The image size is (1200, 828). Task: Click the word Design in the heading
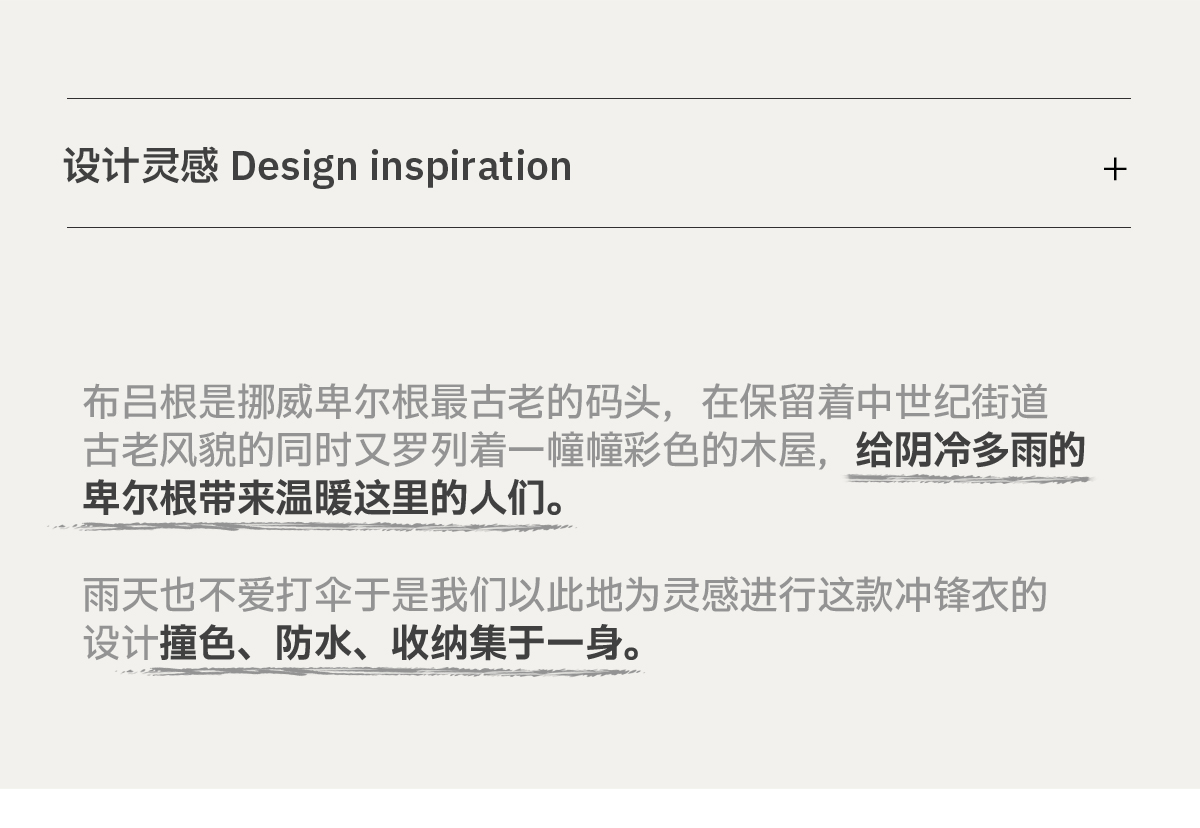[x=293, y=166]
